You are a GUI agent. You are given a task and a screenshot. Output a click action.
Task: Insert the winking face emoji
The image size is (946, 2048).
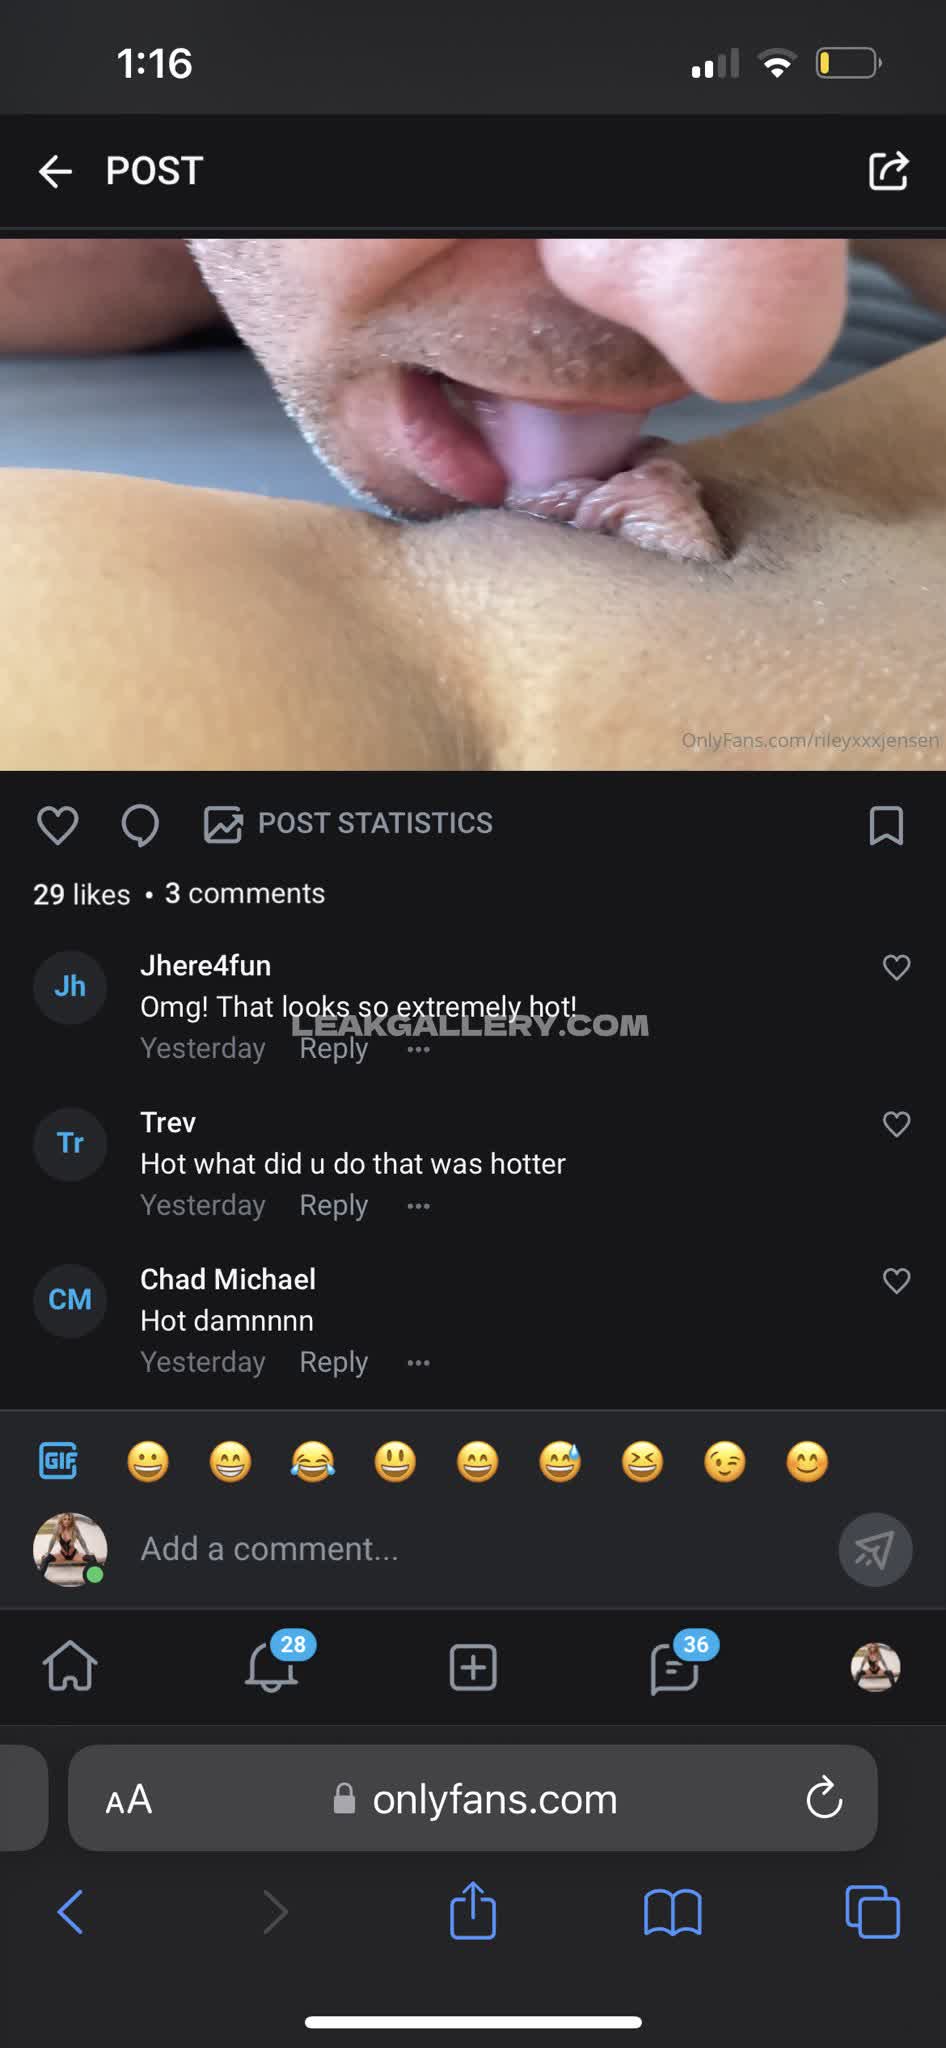click(724, 1462)
